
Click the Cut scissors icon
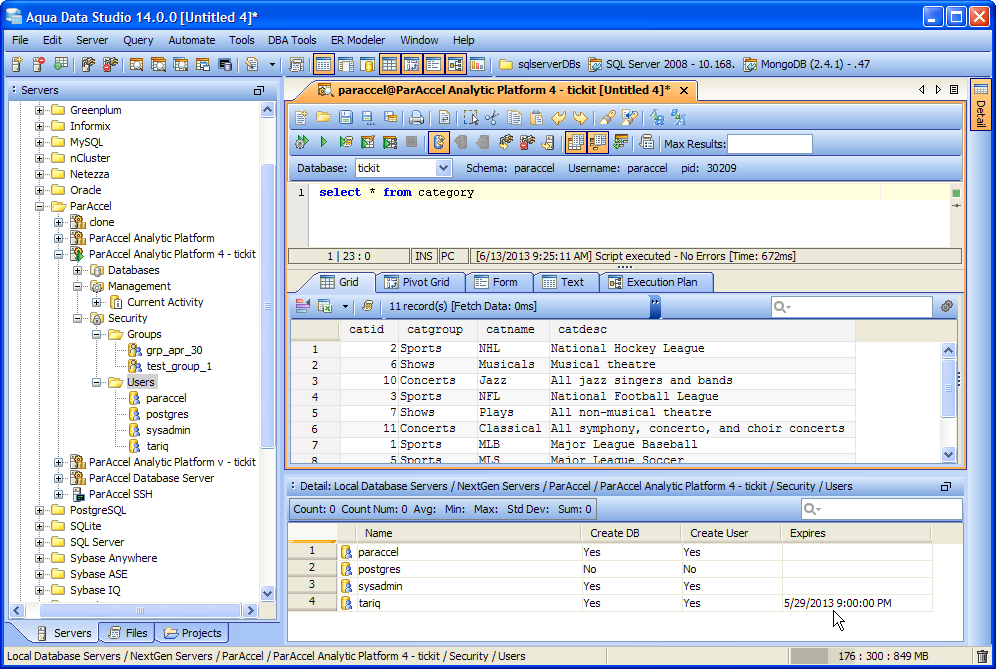[x=492, y=118]
